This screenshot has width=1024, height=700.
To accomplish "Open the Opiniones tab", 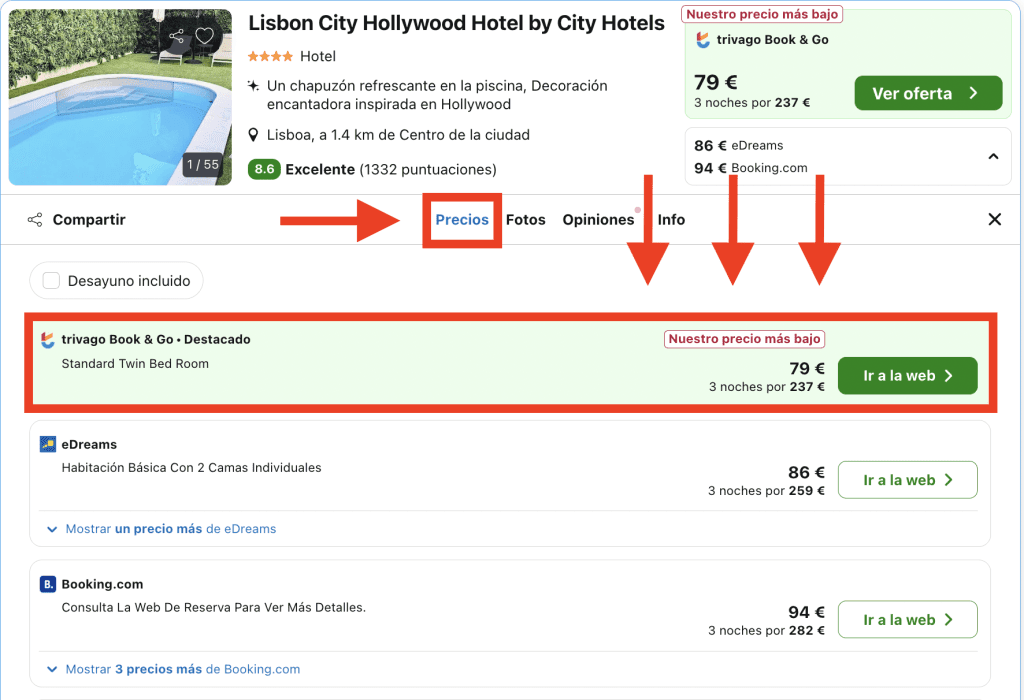I will point(598,220).
